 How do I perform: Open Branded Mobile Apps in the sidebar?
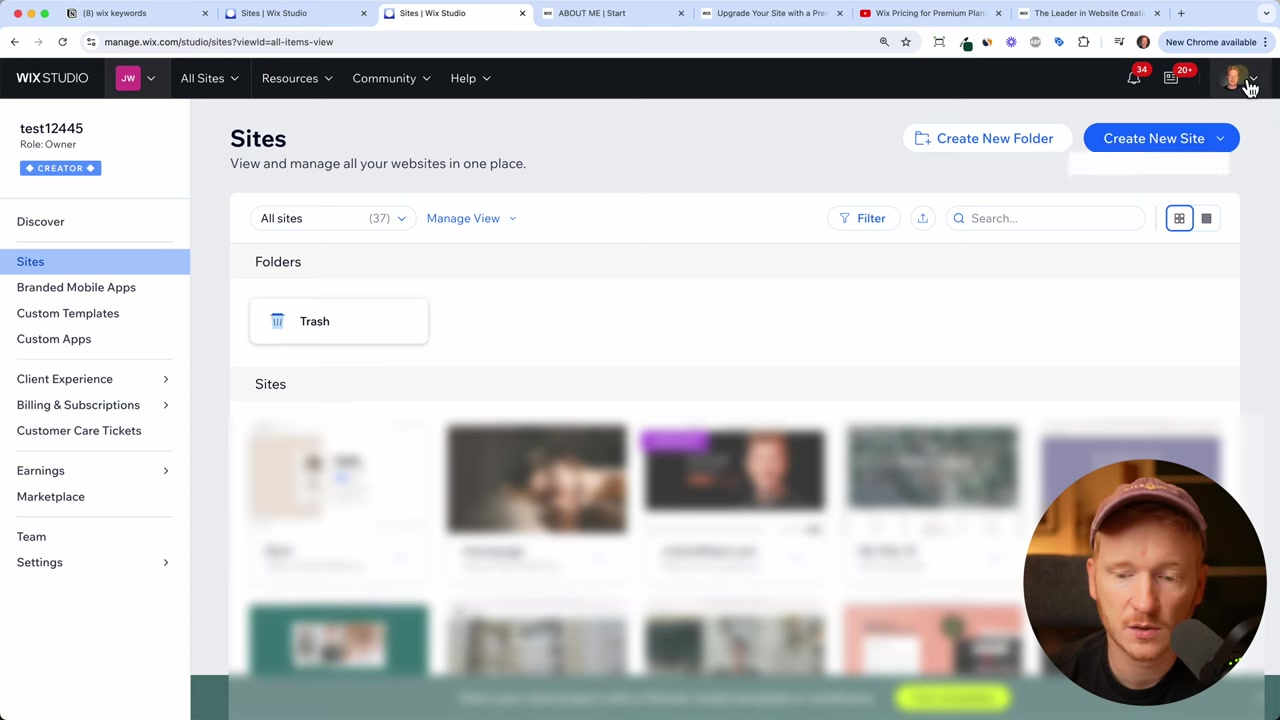(76, 287)
